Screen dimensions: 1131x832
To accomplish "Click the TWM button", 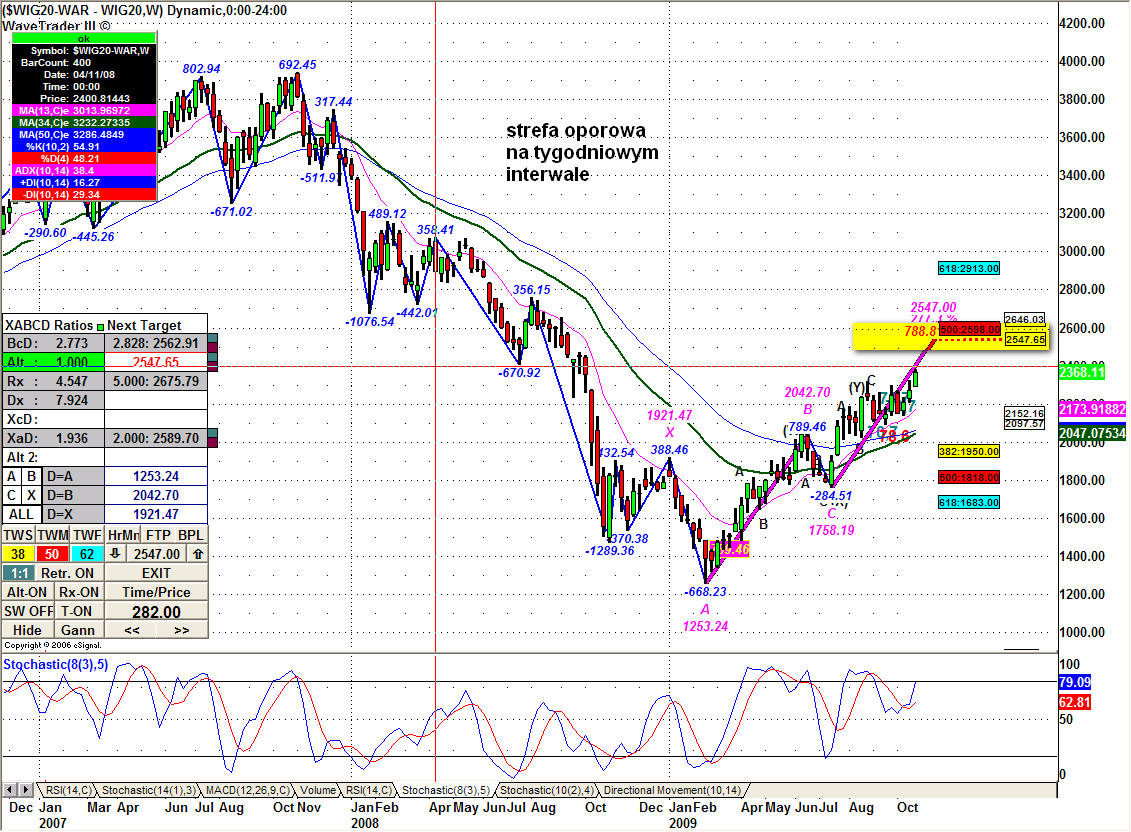I will click(x=53, y=535).
